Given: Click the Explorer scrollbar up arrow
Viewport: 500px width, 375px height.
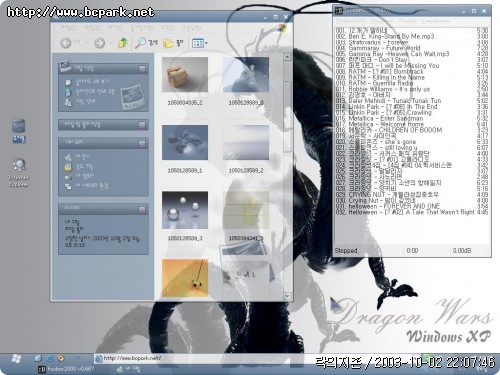Looking at the screenshot, I should click(287, 57).
